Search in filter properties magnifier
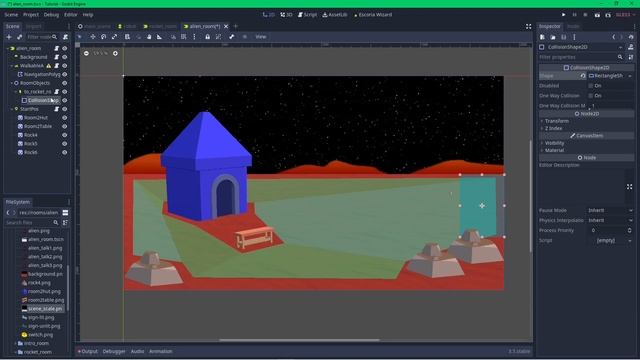 [x=620, y=57]
